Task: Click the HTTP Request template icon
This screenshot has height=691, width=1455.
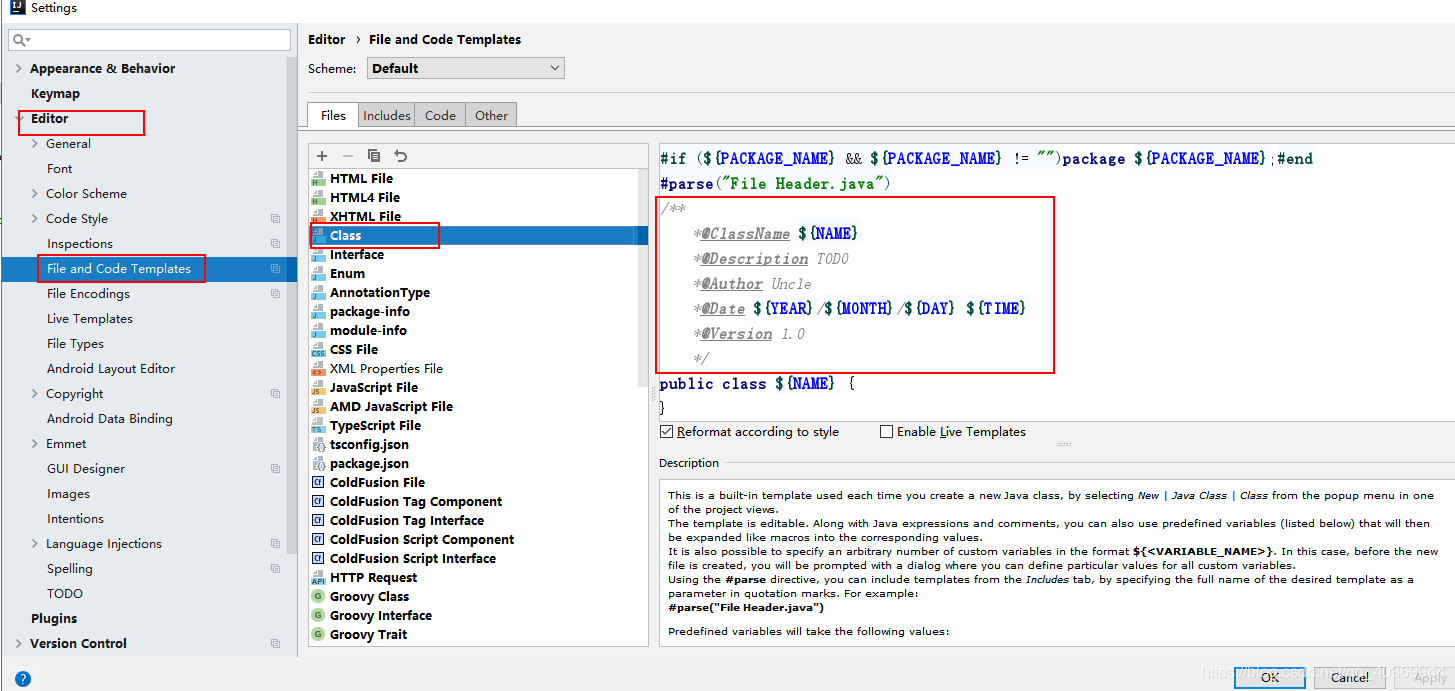Action: coord(318,578)
